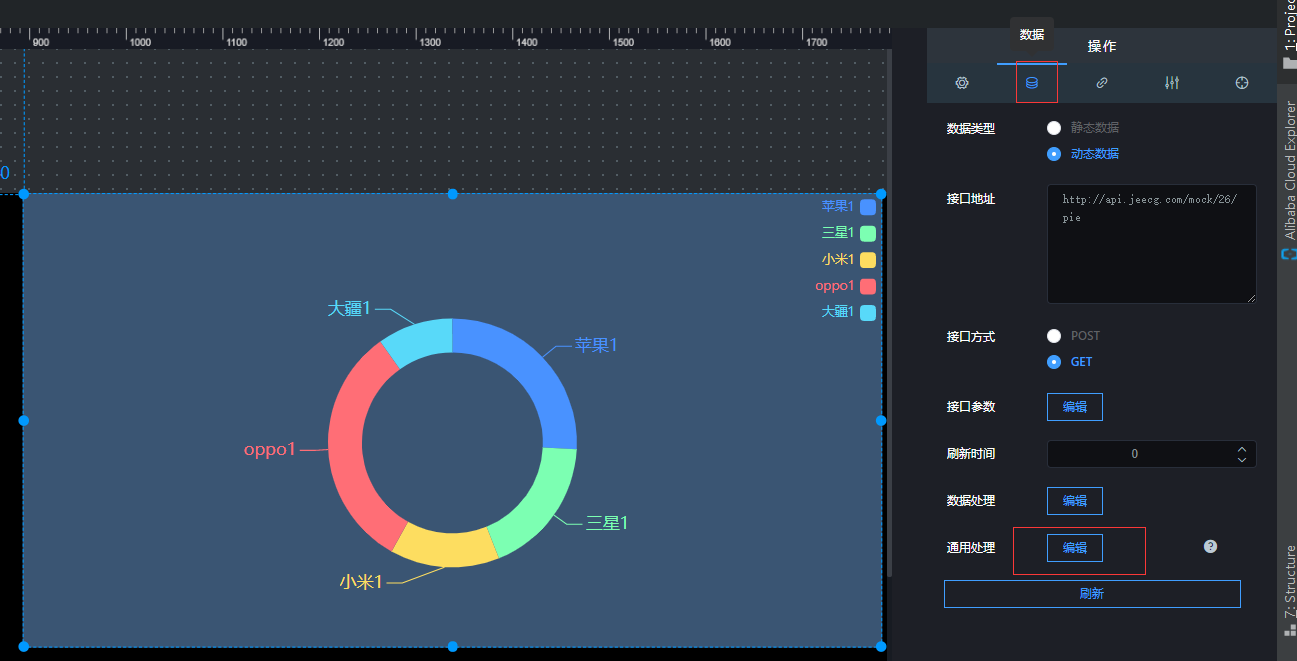Click the 苹果1 label beside the donut
1297x661 pixels.
point(596,345)
